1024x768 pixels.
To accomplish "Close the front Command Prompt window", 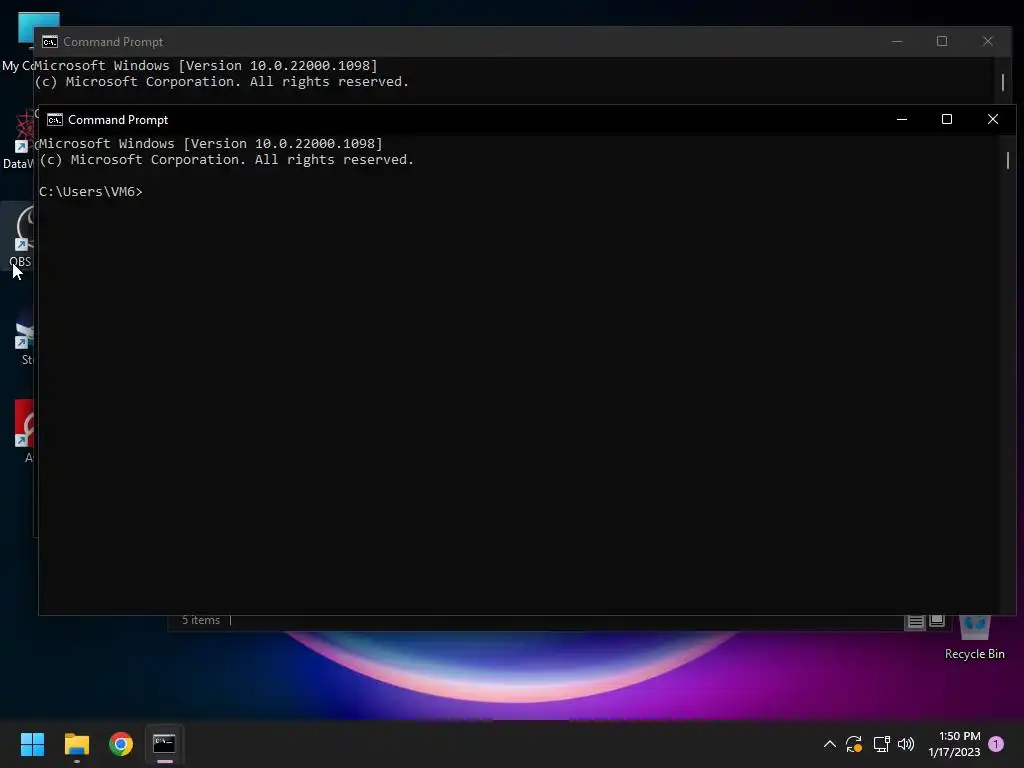I will (x=993, y=120).
